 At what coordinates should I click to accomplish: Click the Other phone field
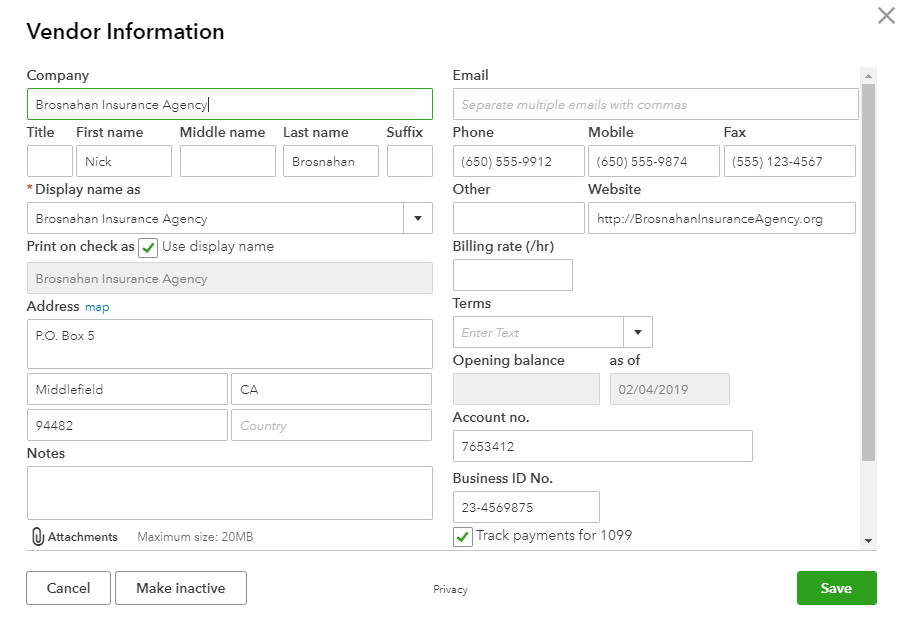pyautogui.click(x=518, y=218)
